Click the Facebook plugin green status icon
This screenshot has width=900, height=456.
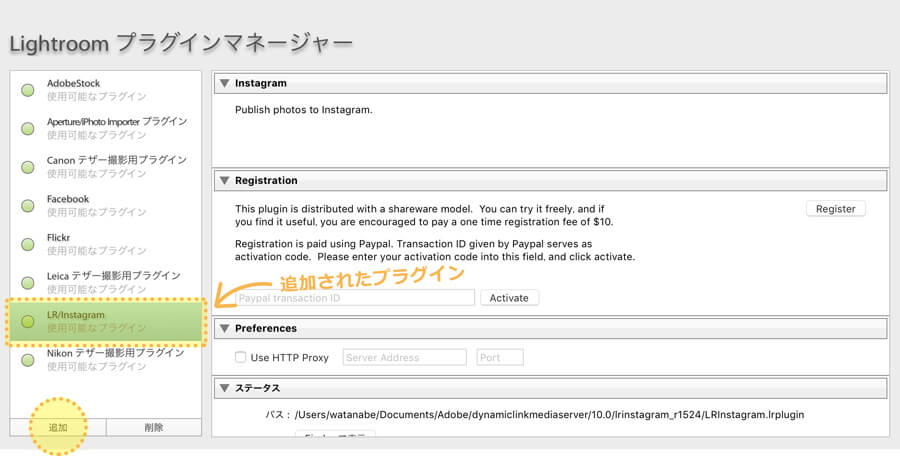tap(28, 206)
